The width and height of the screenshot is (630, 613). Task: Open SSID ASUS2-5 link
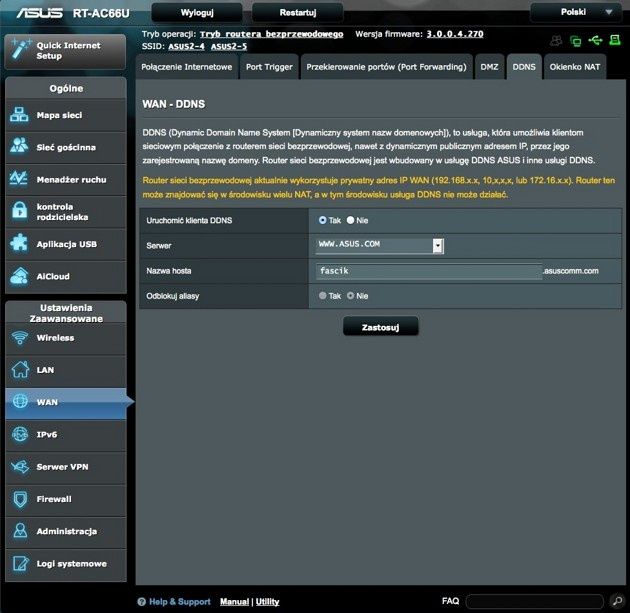pyautogui.click(x=229, y=47)
